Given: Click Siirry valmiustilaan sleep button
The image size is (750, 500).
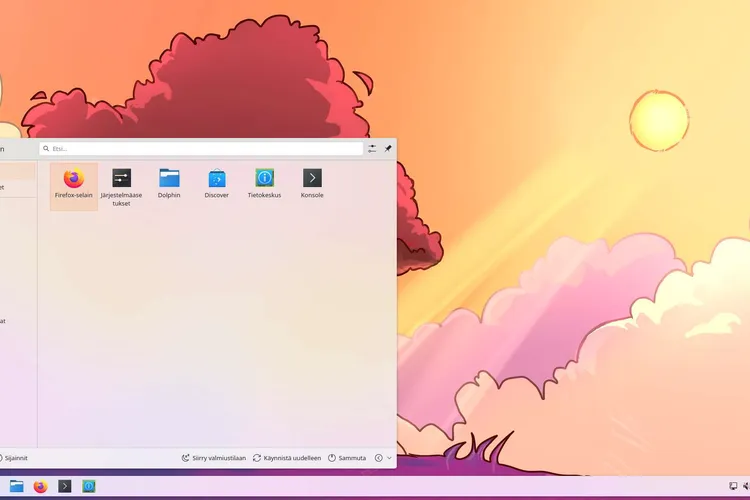Looking at the screenshot, I should point(214,457).
